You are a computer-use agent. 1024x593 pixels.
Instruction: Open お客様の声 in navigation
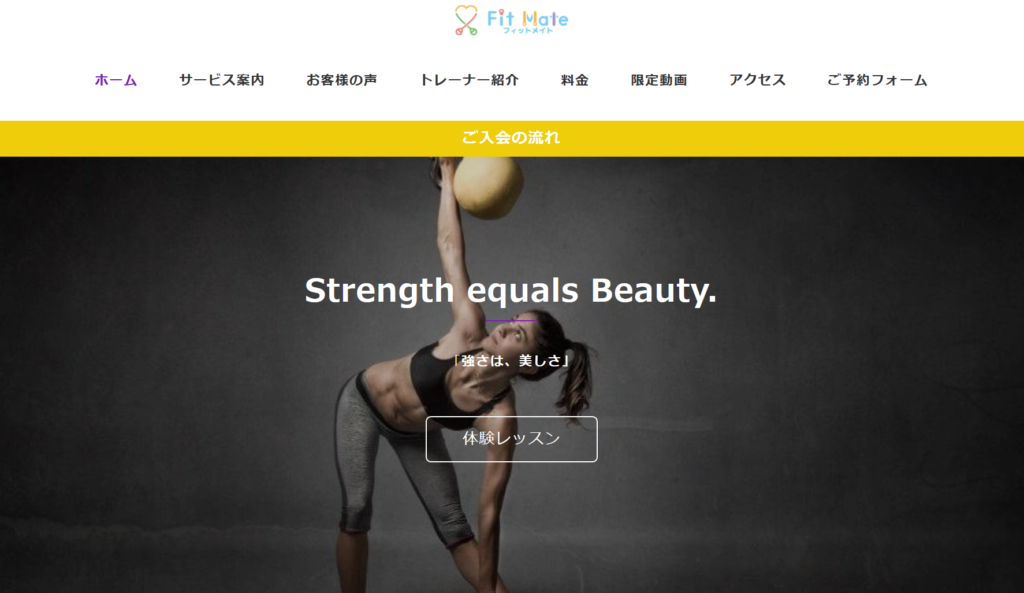click(x=342, y=80)
